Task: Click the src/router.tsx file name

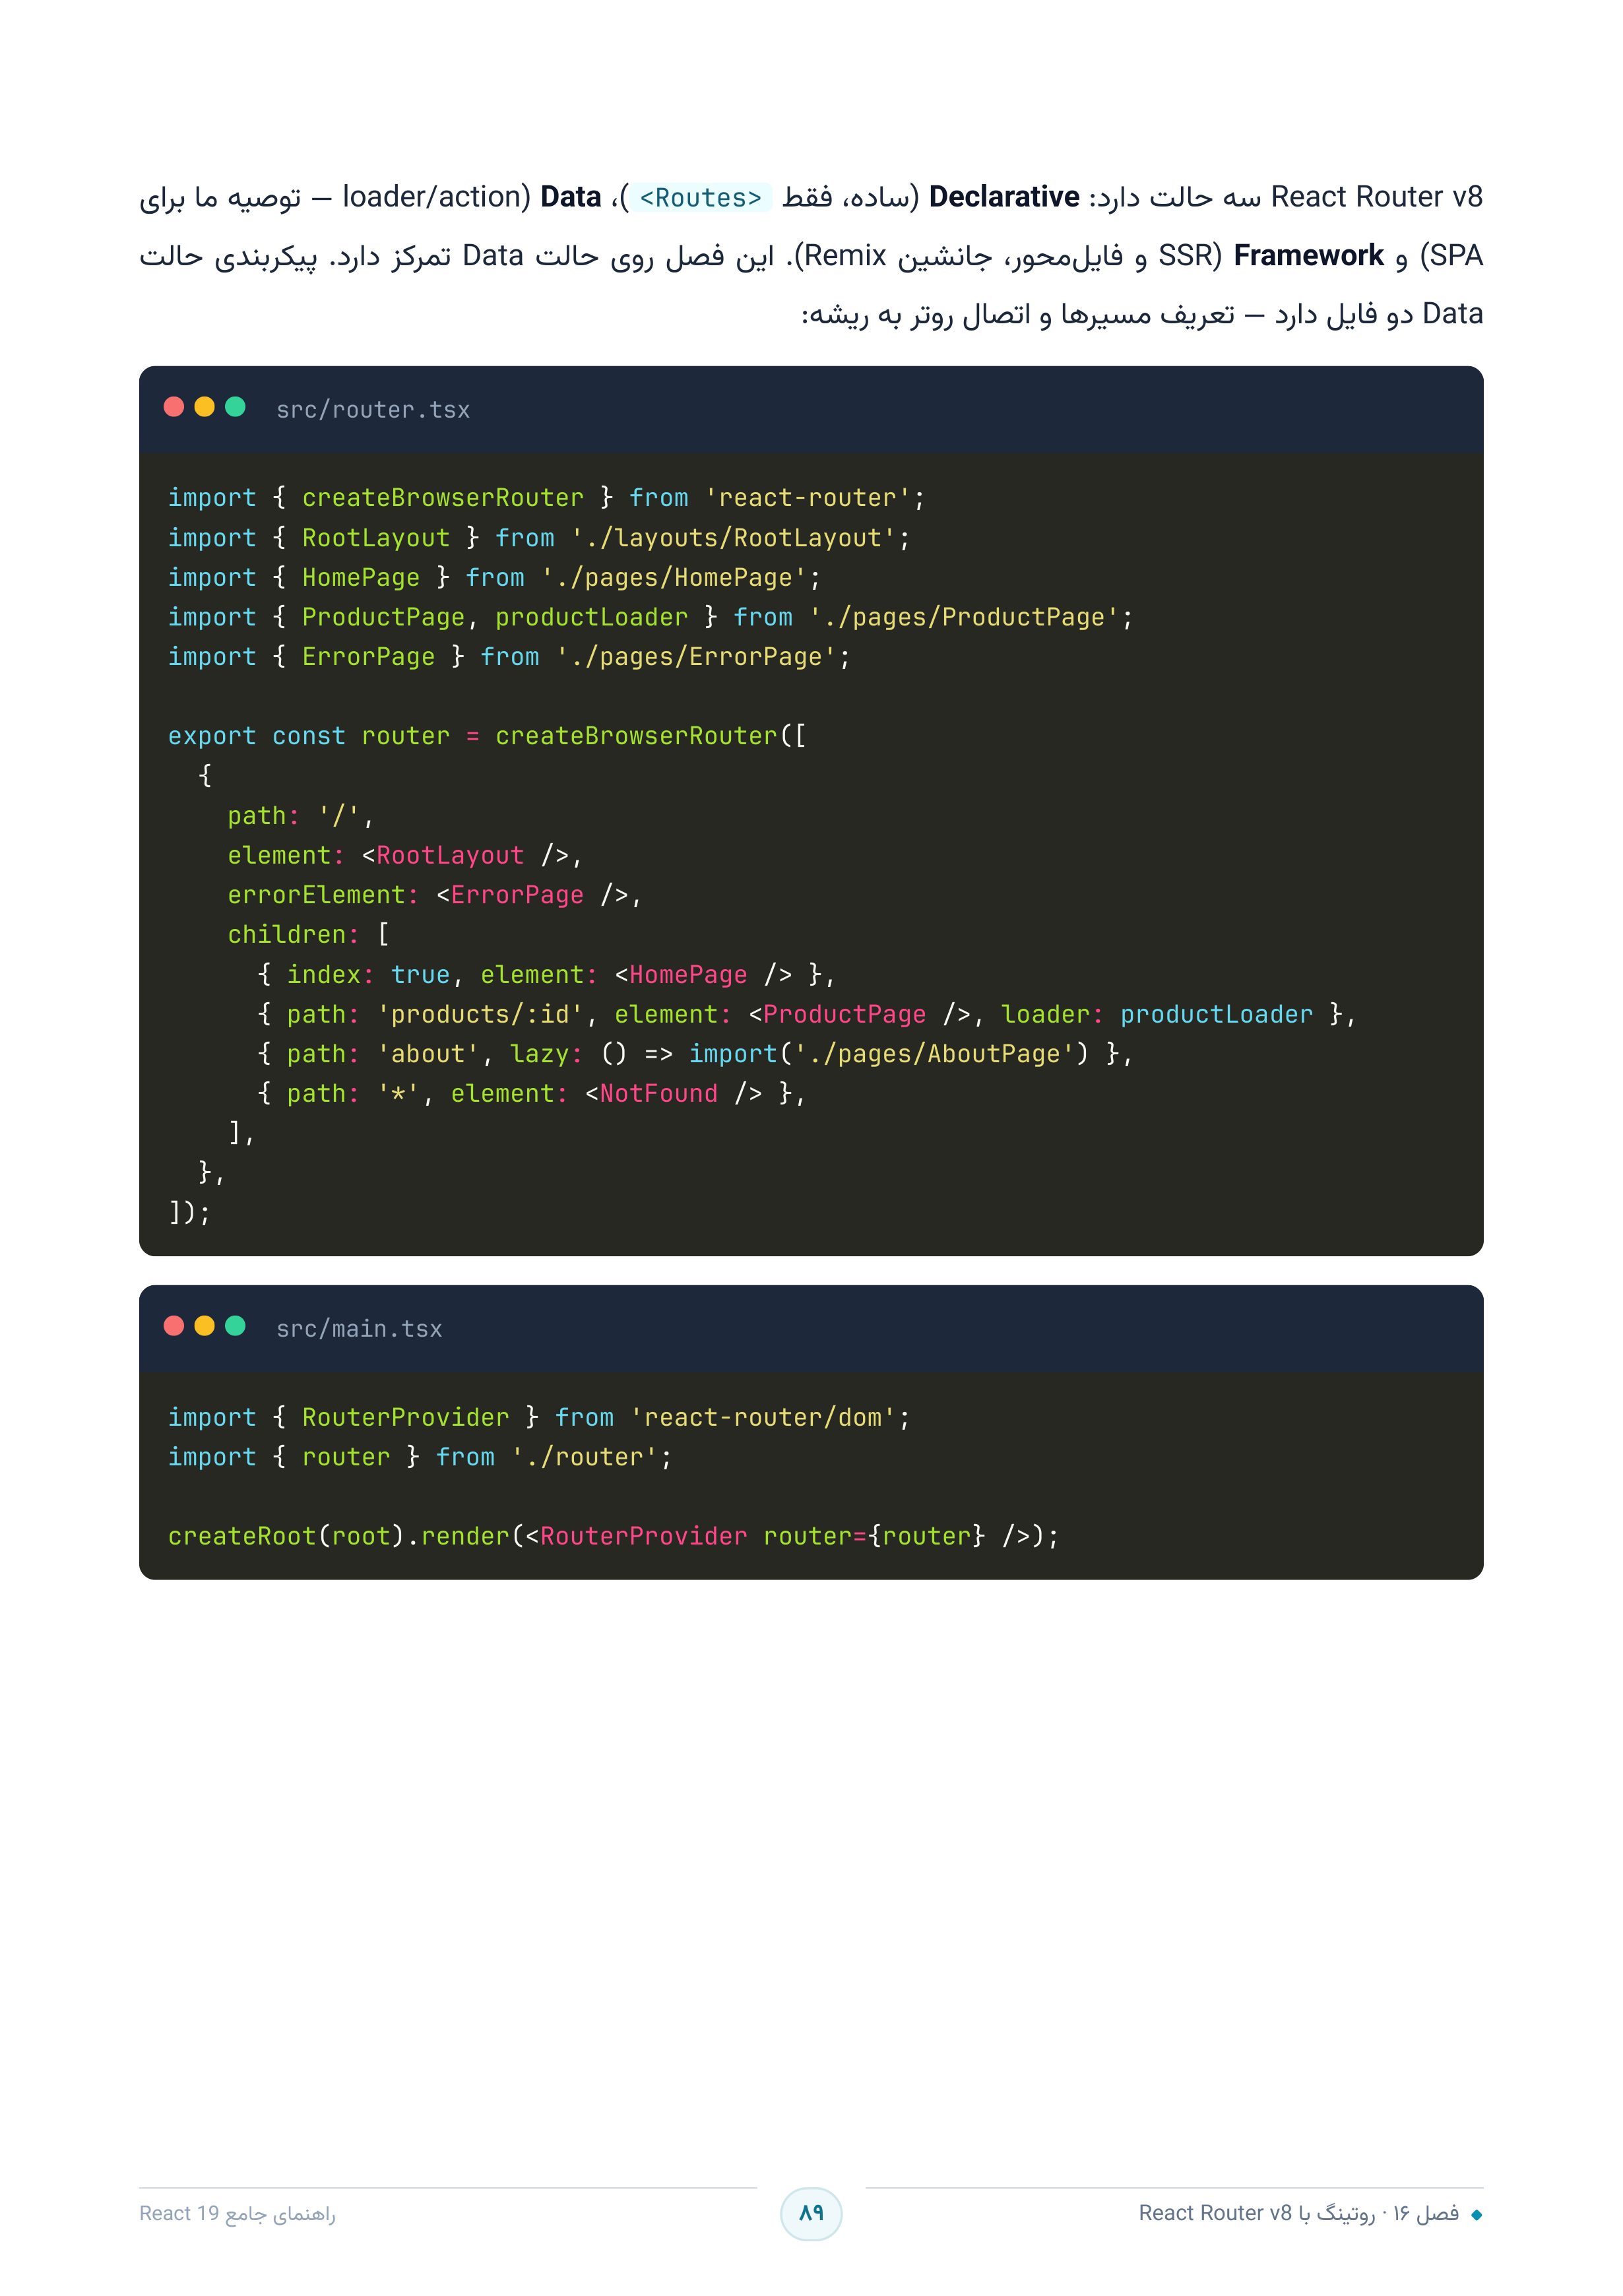Action: pyautogui.click(x=373, y=410)
